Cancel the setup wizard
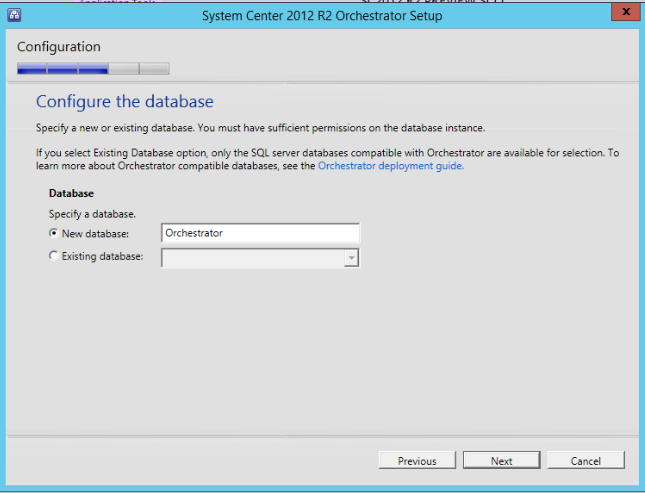This screenshot has height=494, width=645. pyautogui.click(x=585, y=461)
